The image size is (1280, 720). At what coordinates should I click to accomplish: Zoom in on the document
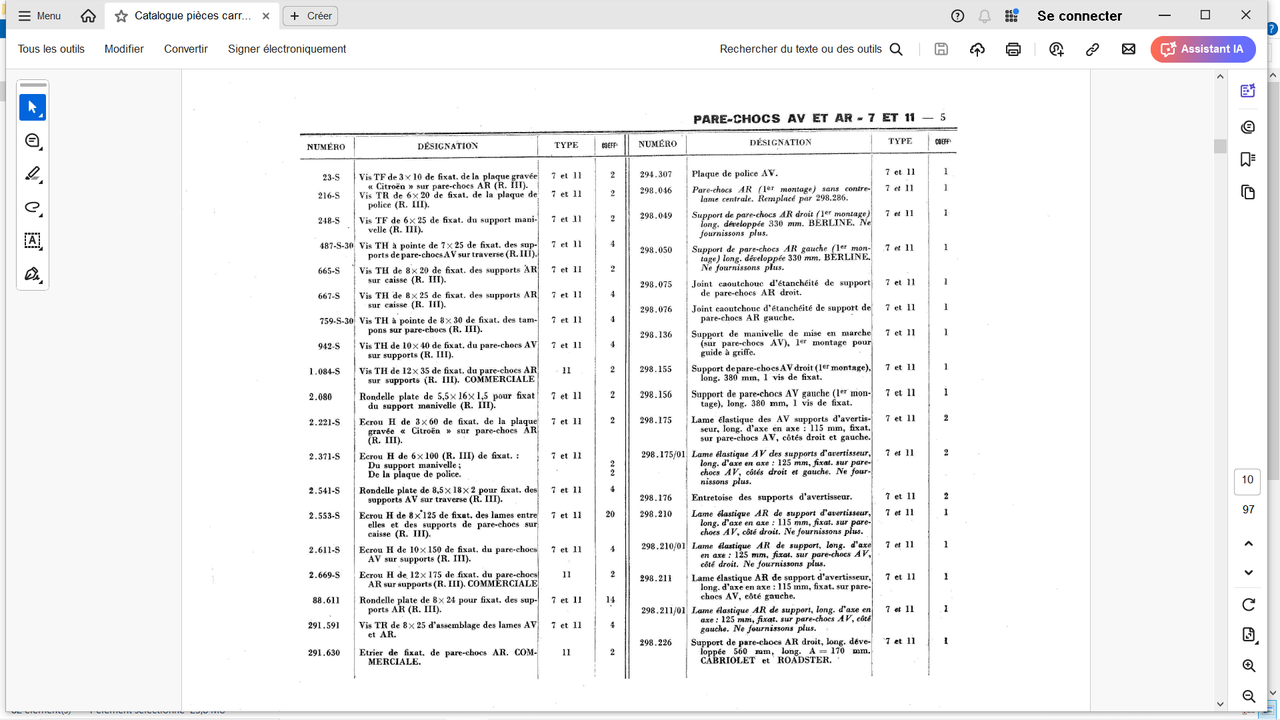point(1248,666)
